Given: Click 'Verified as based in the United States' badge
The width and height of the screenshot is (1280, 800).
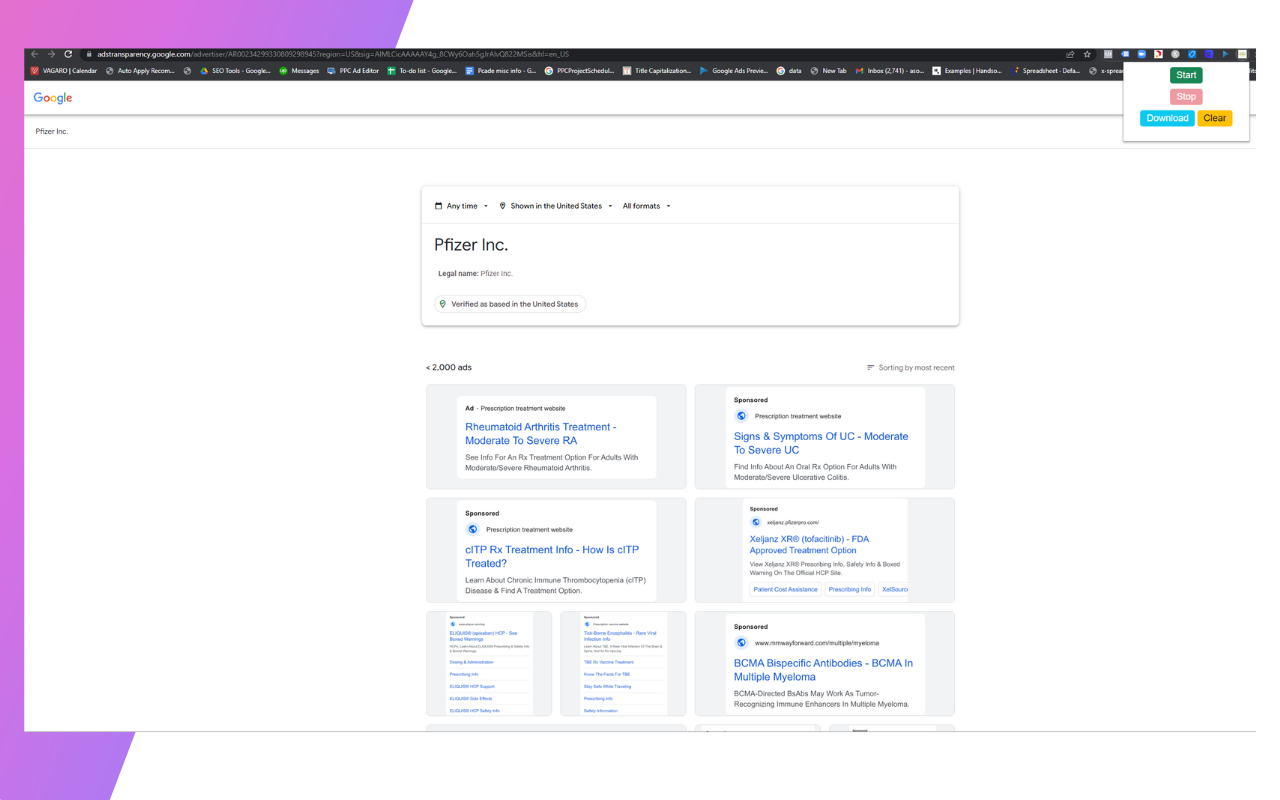Looking at the screenshot, I should [510, 304].
